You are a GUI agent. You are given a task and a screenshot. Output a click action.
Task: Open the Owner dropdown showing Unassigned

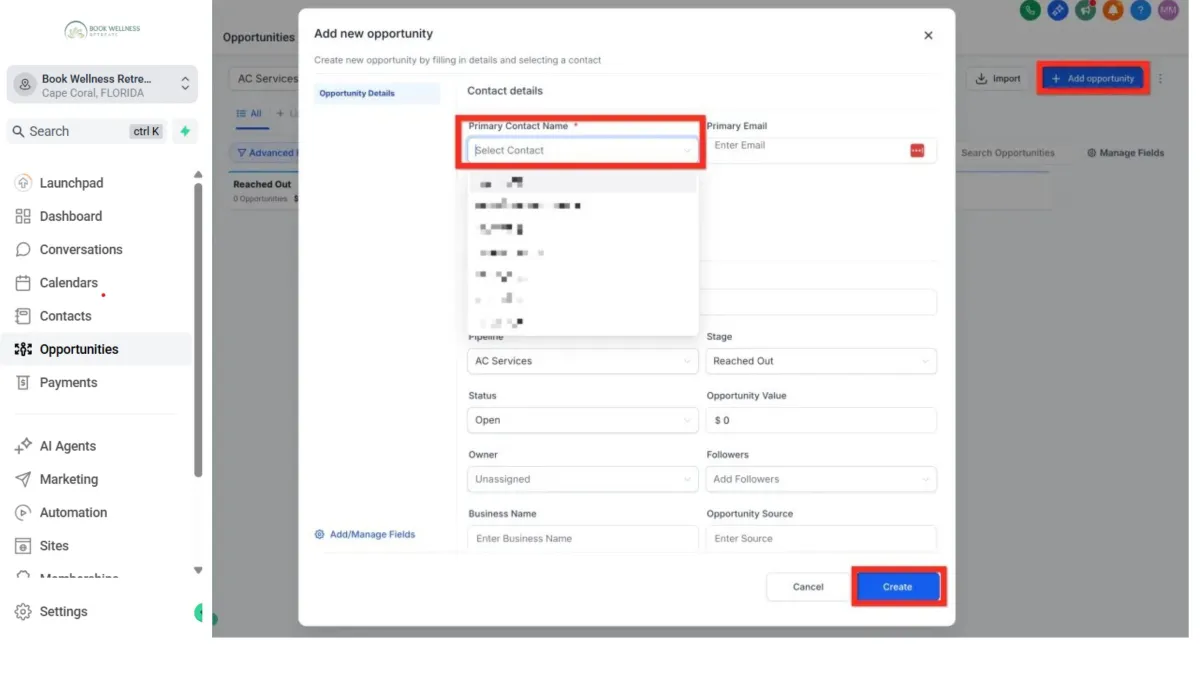pyautogui.click(x=582, y=479)
